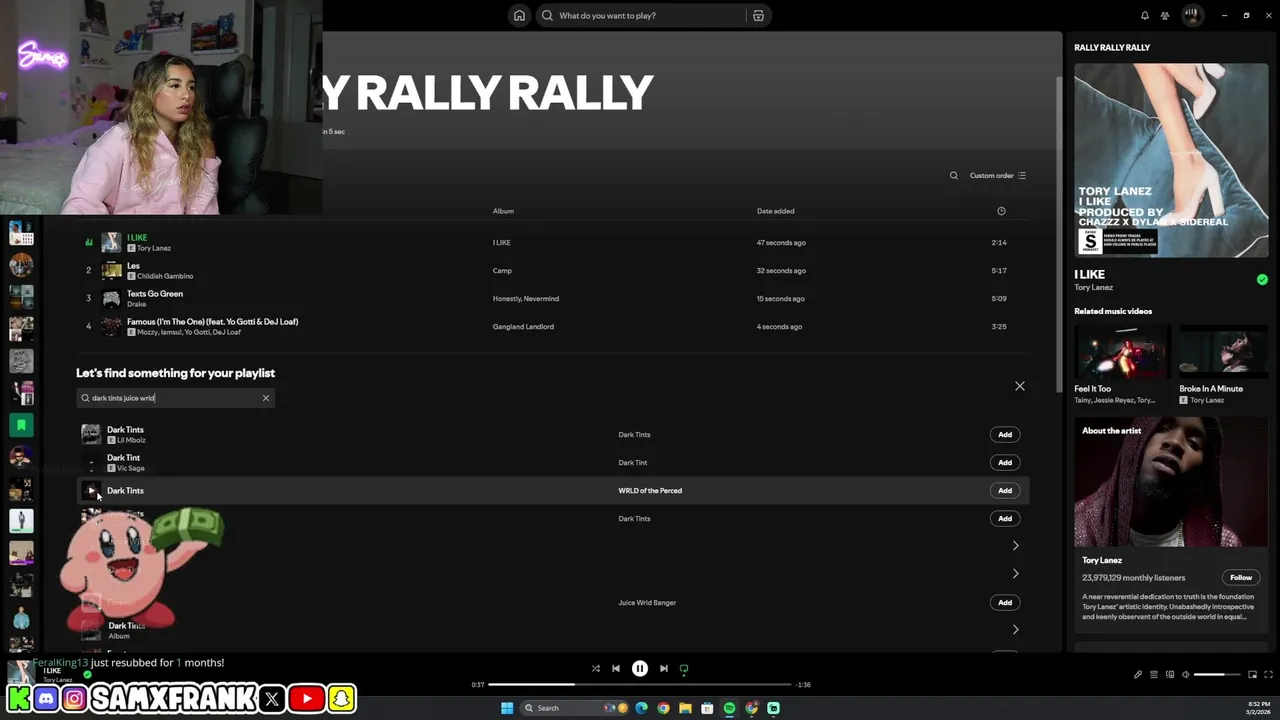Open Friend Activity icon

click(1165, 15)
